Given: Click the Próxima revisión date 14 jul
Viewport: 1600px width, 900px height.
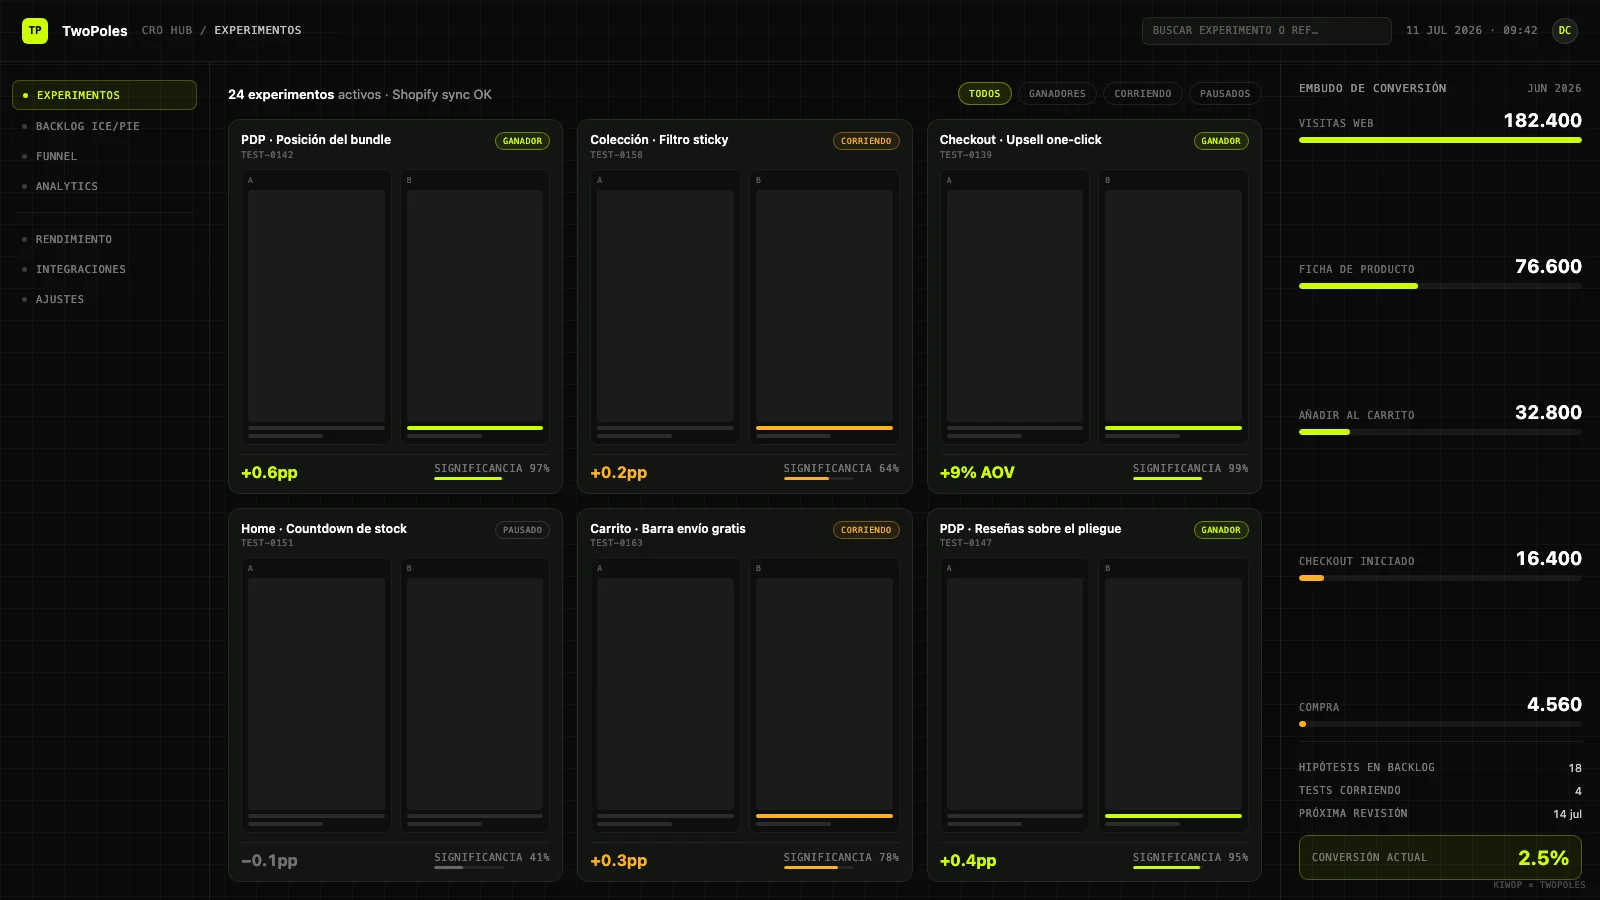Looking at the screenshot, I should click(1567, 814).
